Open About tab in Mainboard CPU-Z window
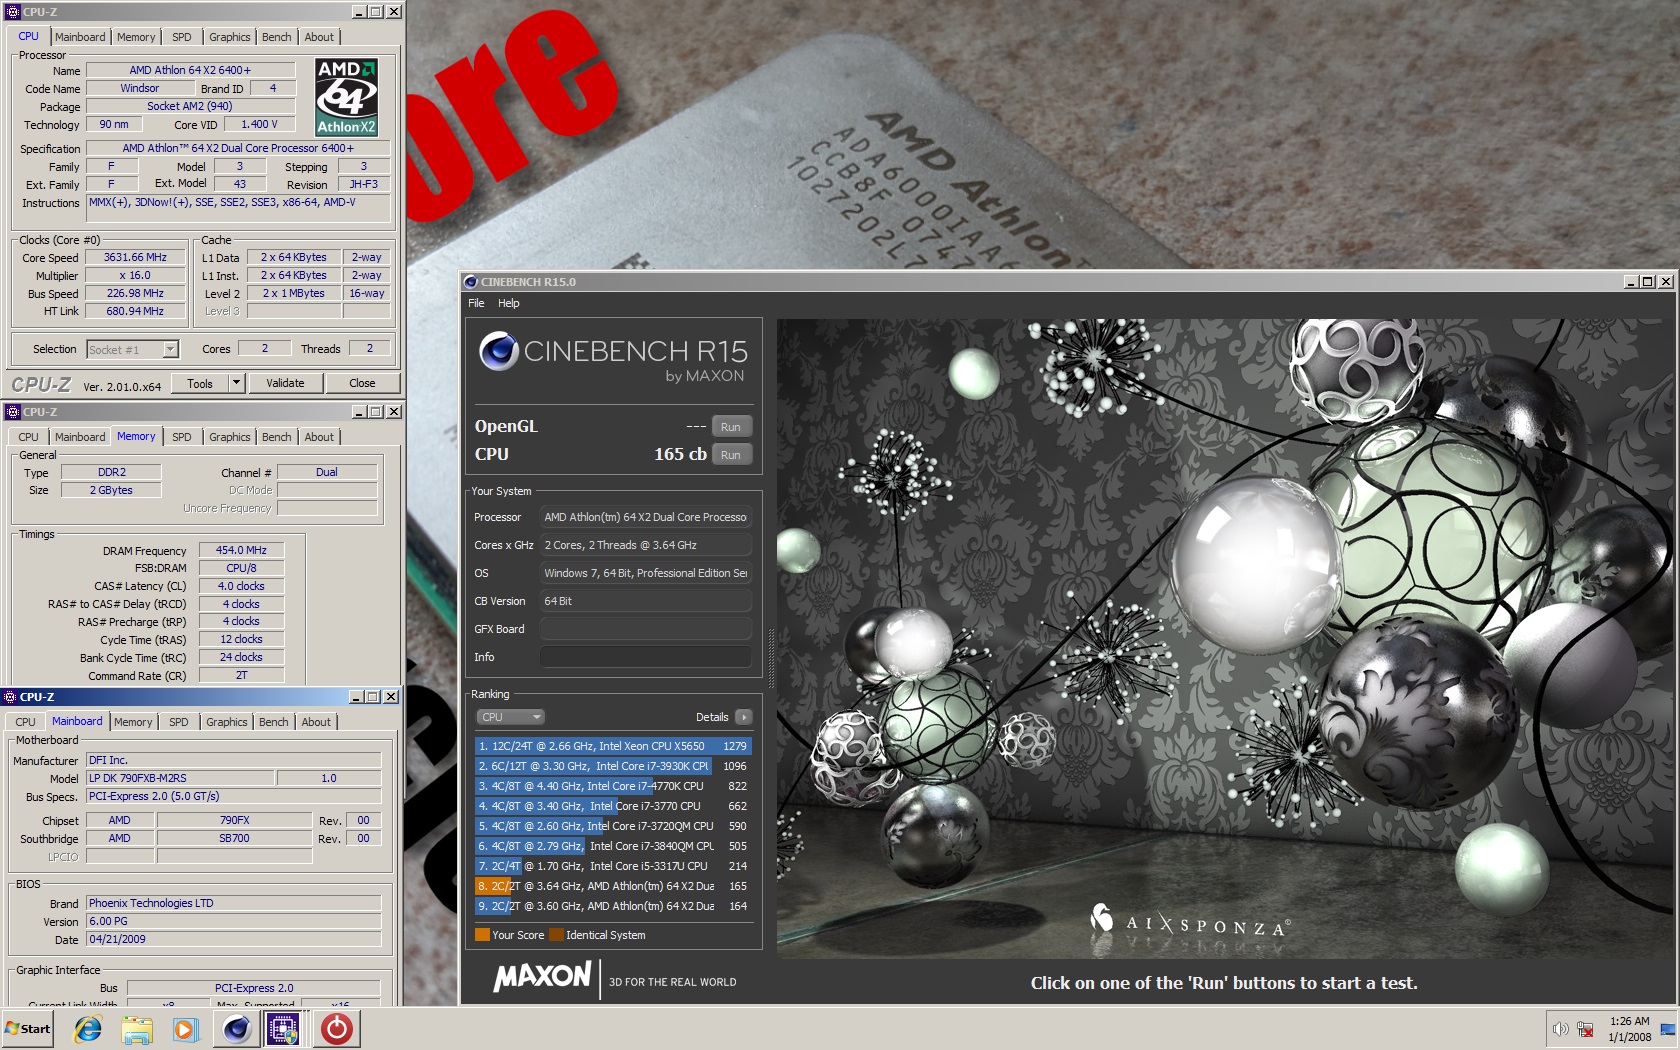This screenshot has width=1680, height=1050. coord(316,722)
